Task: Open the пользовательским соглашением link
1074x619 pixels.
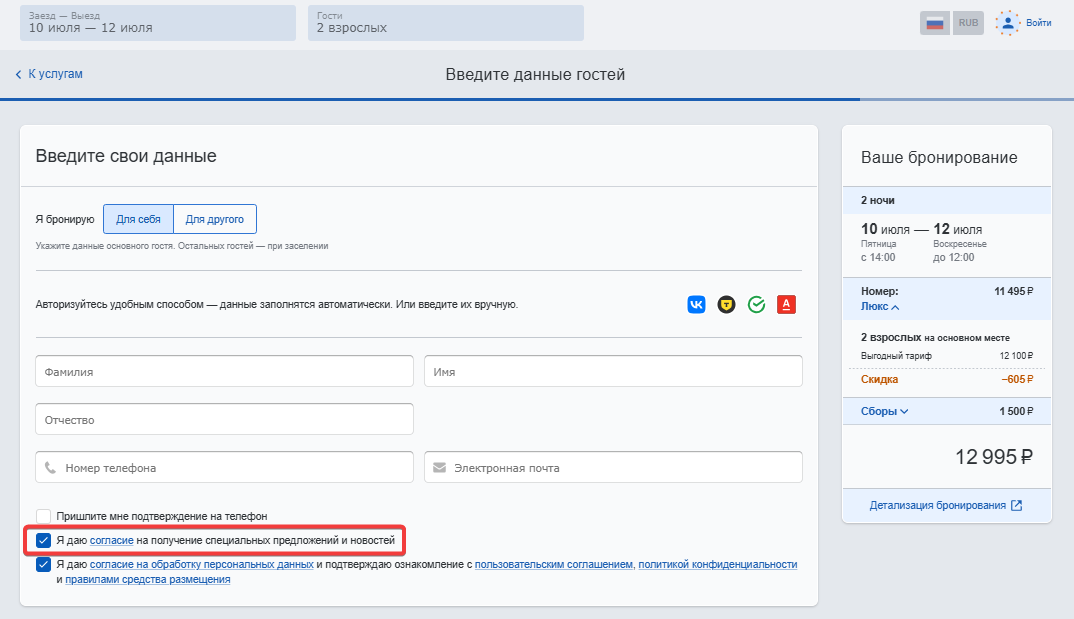Action: coord(554,564)
